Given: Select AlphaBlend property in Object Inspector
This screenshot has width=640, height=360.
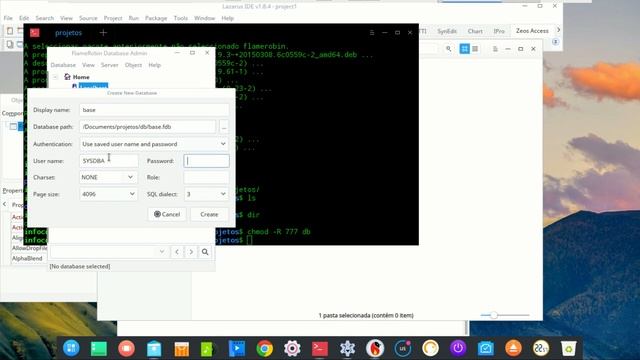Looking at the screenshot, I should click(27, 258).
